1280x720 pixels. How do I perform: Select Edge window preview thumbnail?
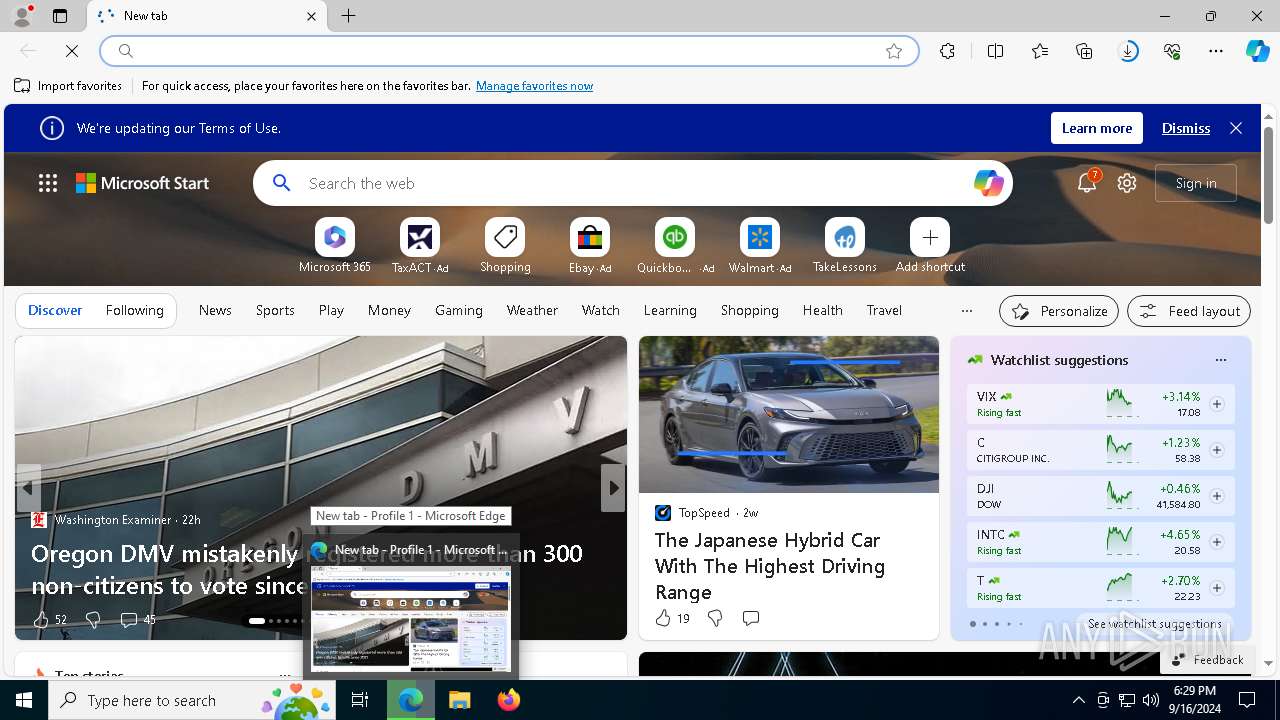click(x=411, y=617)
